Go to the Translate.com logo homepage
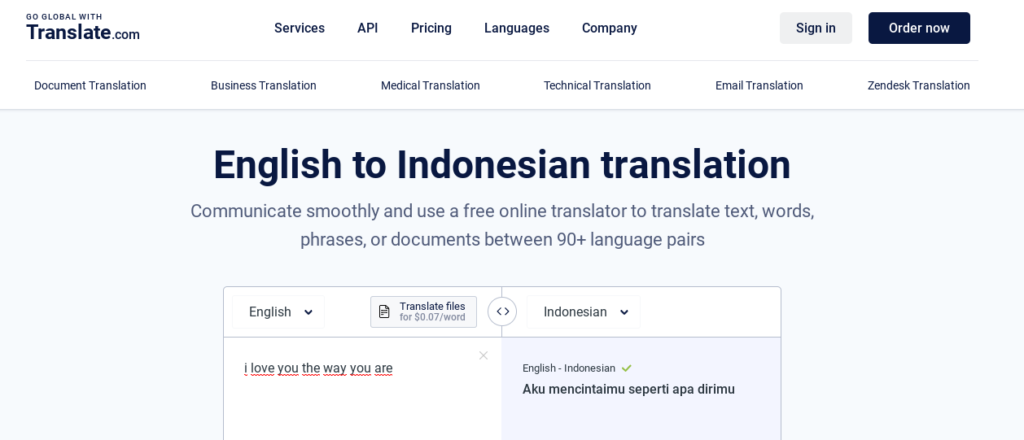The width and height of the screenshot is (1024, 440). point(83,28)
